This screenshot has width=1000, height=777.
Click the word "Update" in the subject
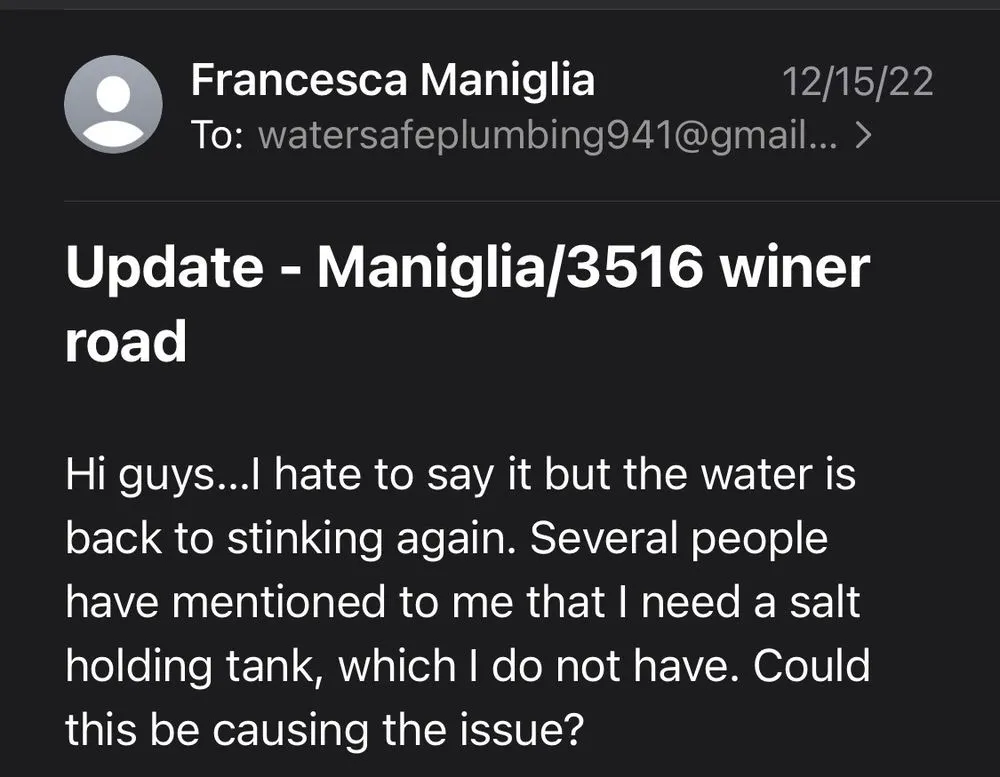coord(164,271)
